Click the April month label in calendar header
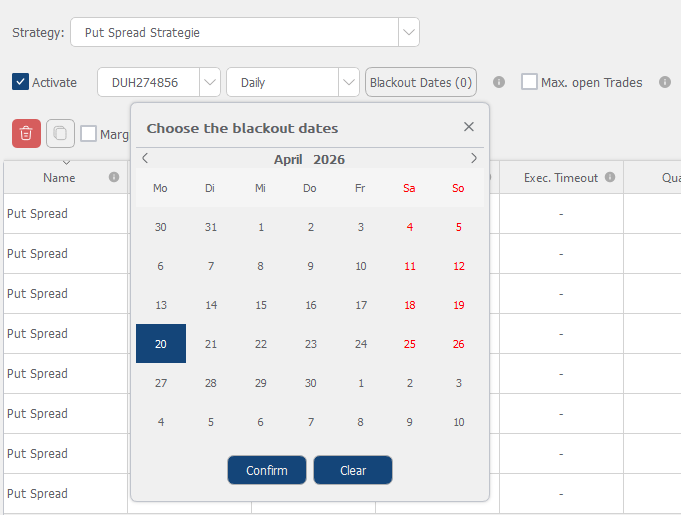The height and width of the screenshot is (515, 681). point(288,160)
